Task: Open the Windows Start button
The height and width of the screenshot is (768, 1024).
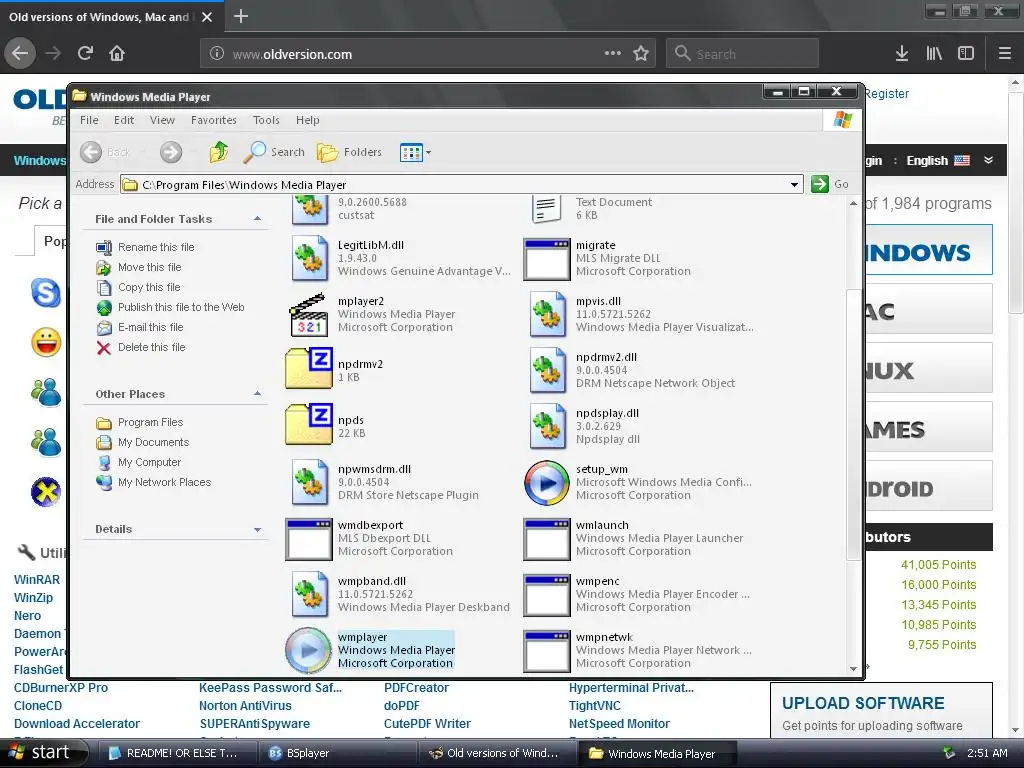Action: click(x=43, y=753)
